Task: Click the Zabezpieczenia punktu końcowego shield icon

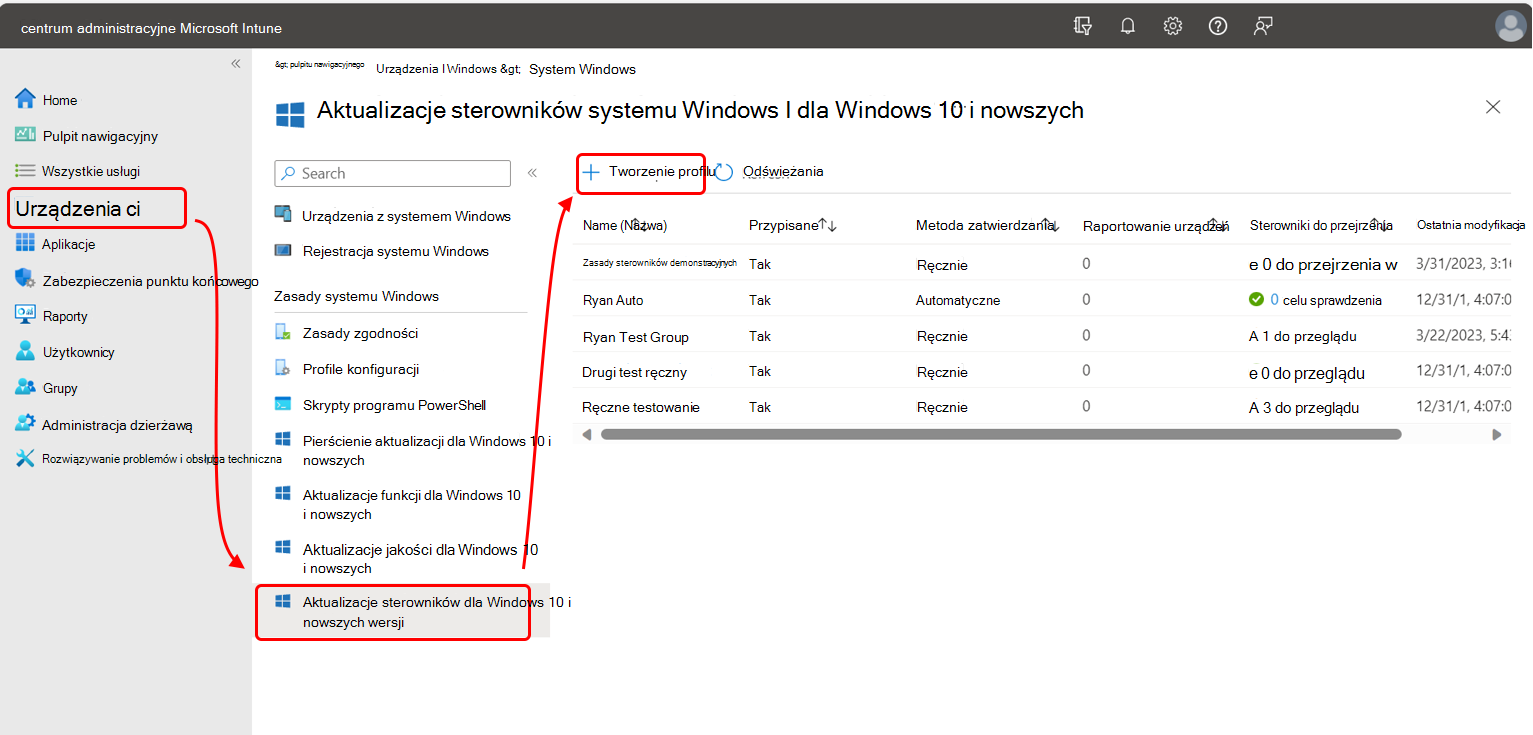Action: pyautogui.click(x=25, y=281)
